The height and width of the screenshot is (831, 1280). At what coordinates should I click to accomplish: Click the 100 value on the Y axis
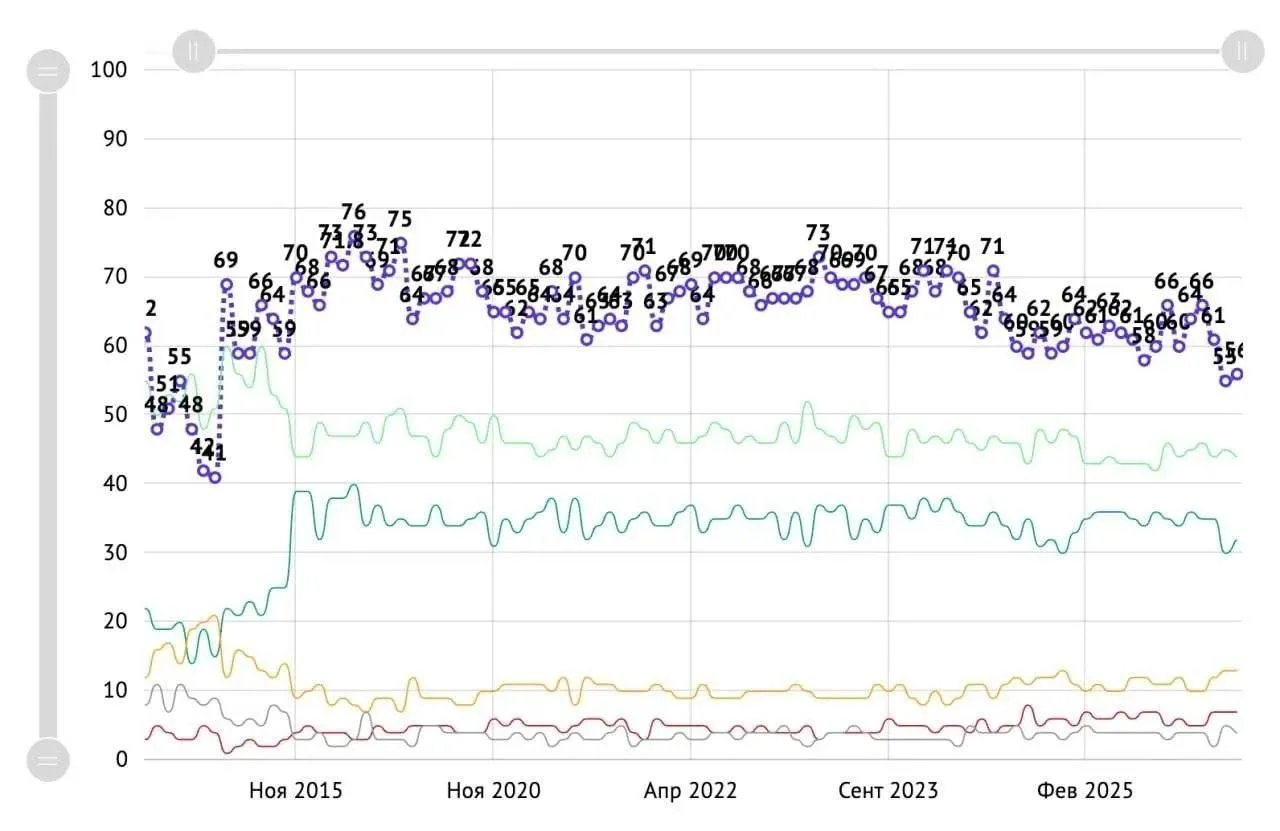click(109, 69)
